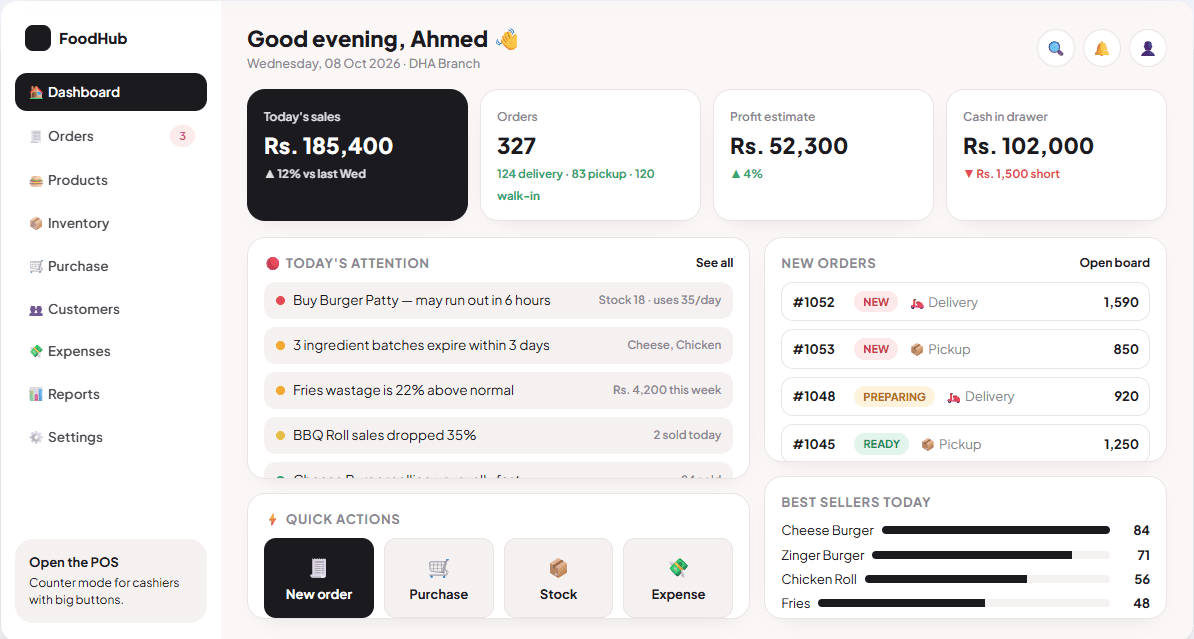The width and height of the screenshot is (1194, 639).
Task: Open order #1053 row
Action: tap(966, 350)
